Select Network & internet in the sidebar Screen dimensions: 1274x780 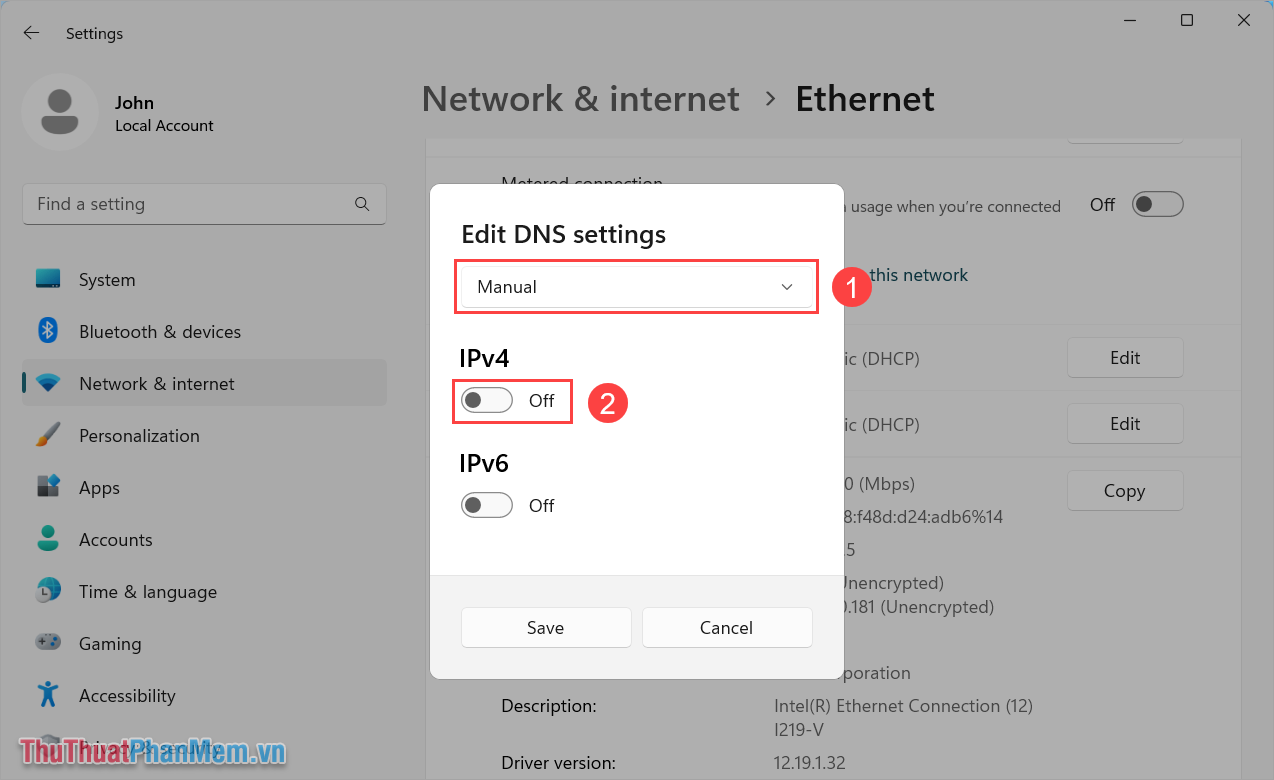156,383
